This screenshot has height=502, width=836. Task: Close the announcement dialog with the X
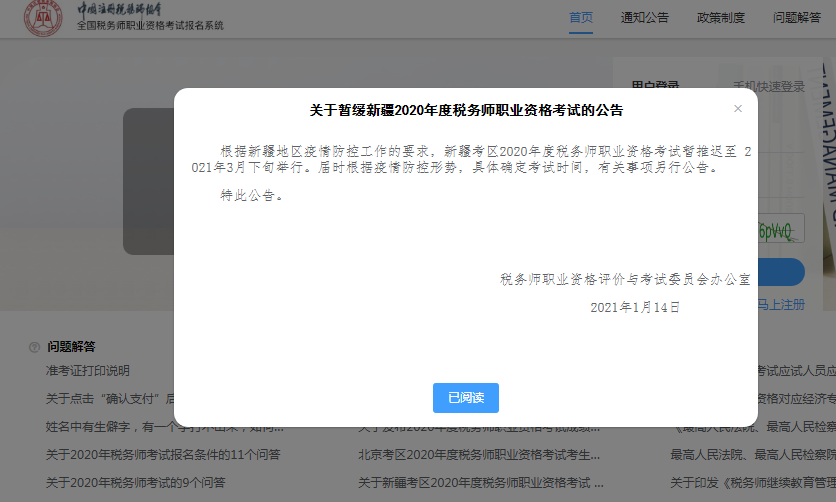pyautogui.click(x=738, y=109)
